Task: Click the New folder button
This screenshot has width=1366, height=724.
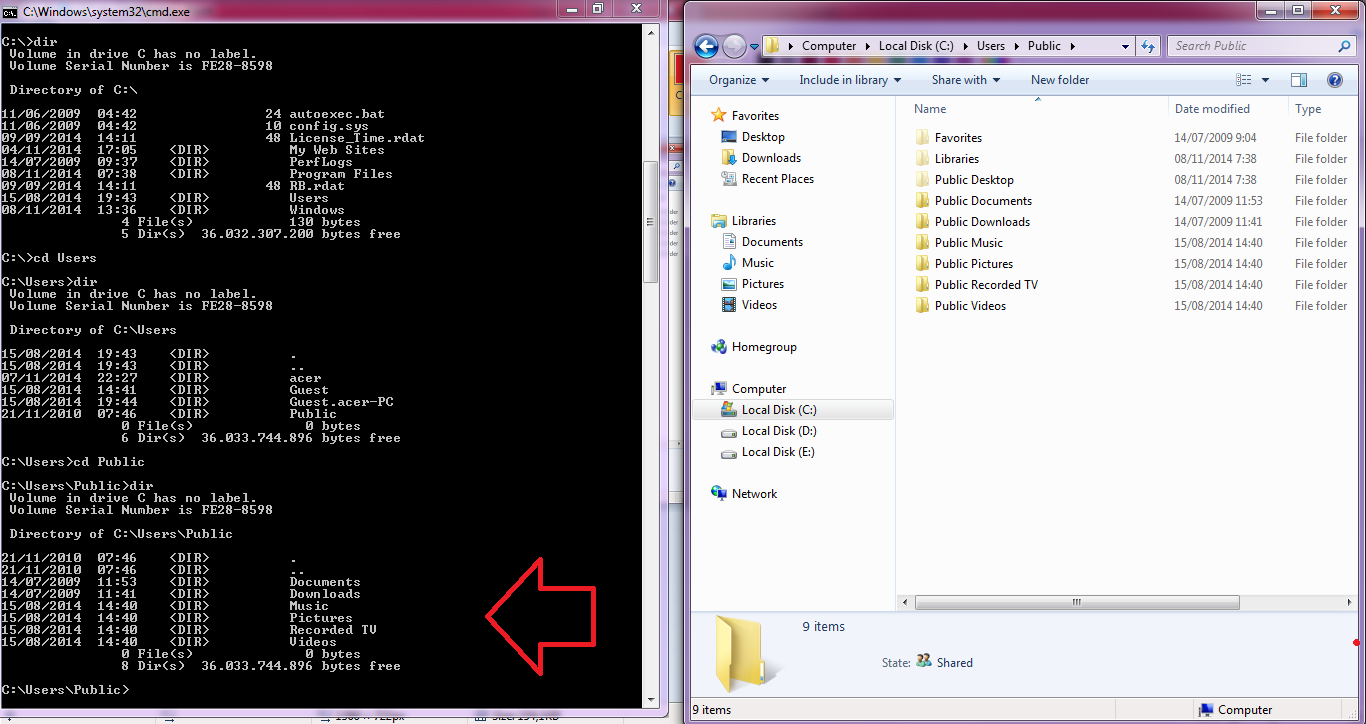Action: pos(1060,80)
